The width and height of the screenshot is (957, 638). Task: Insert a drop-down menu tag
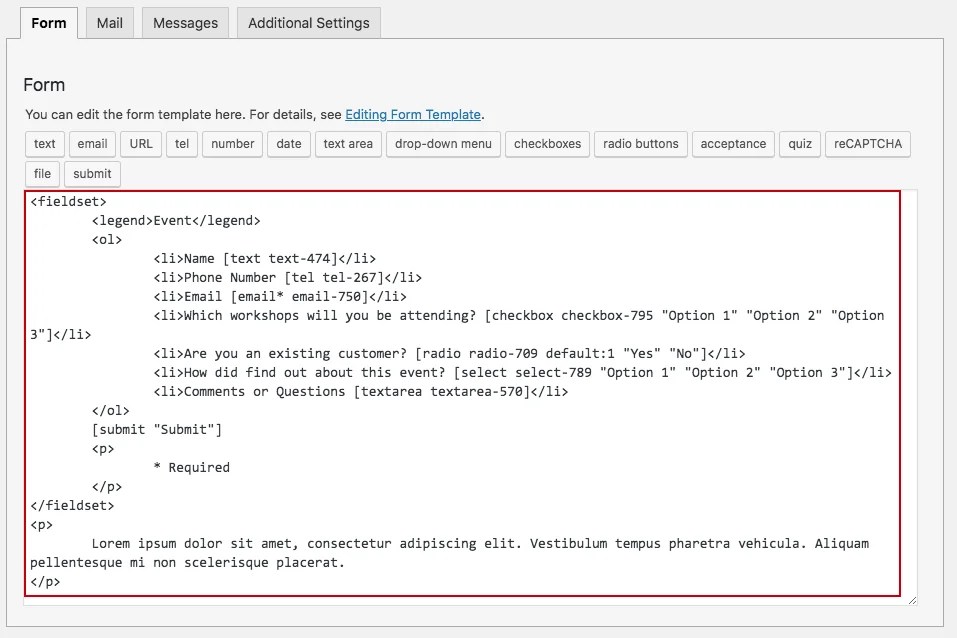coord(443,144)
